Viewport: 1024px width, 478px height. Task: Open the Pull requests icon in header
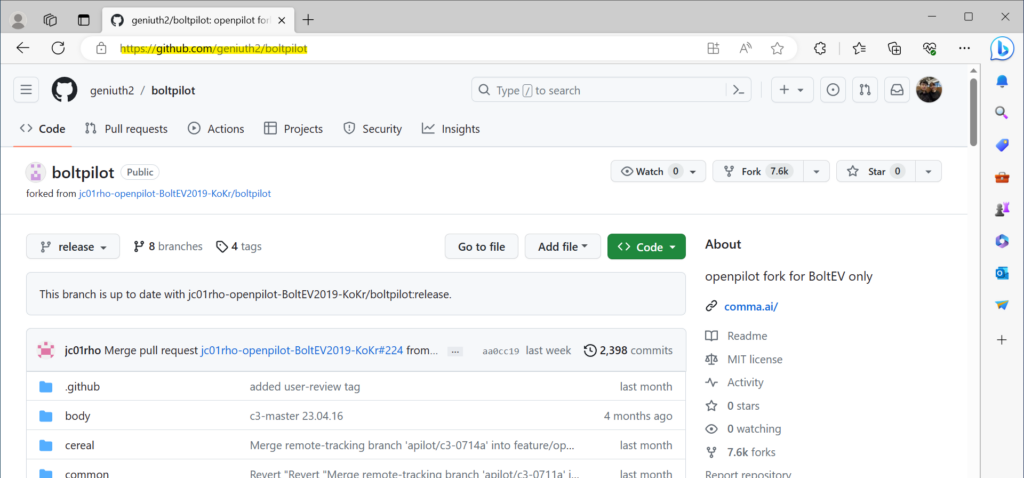865,90
